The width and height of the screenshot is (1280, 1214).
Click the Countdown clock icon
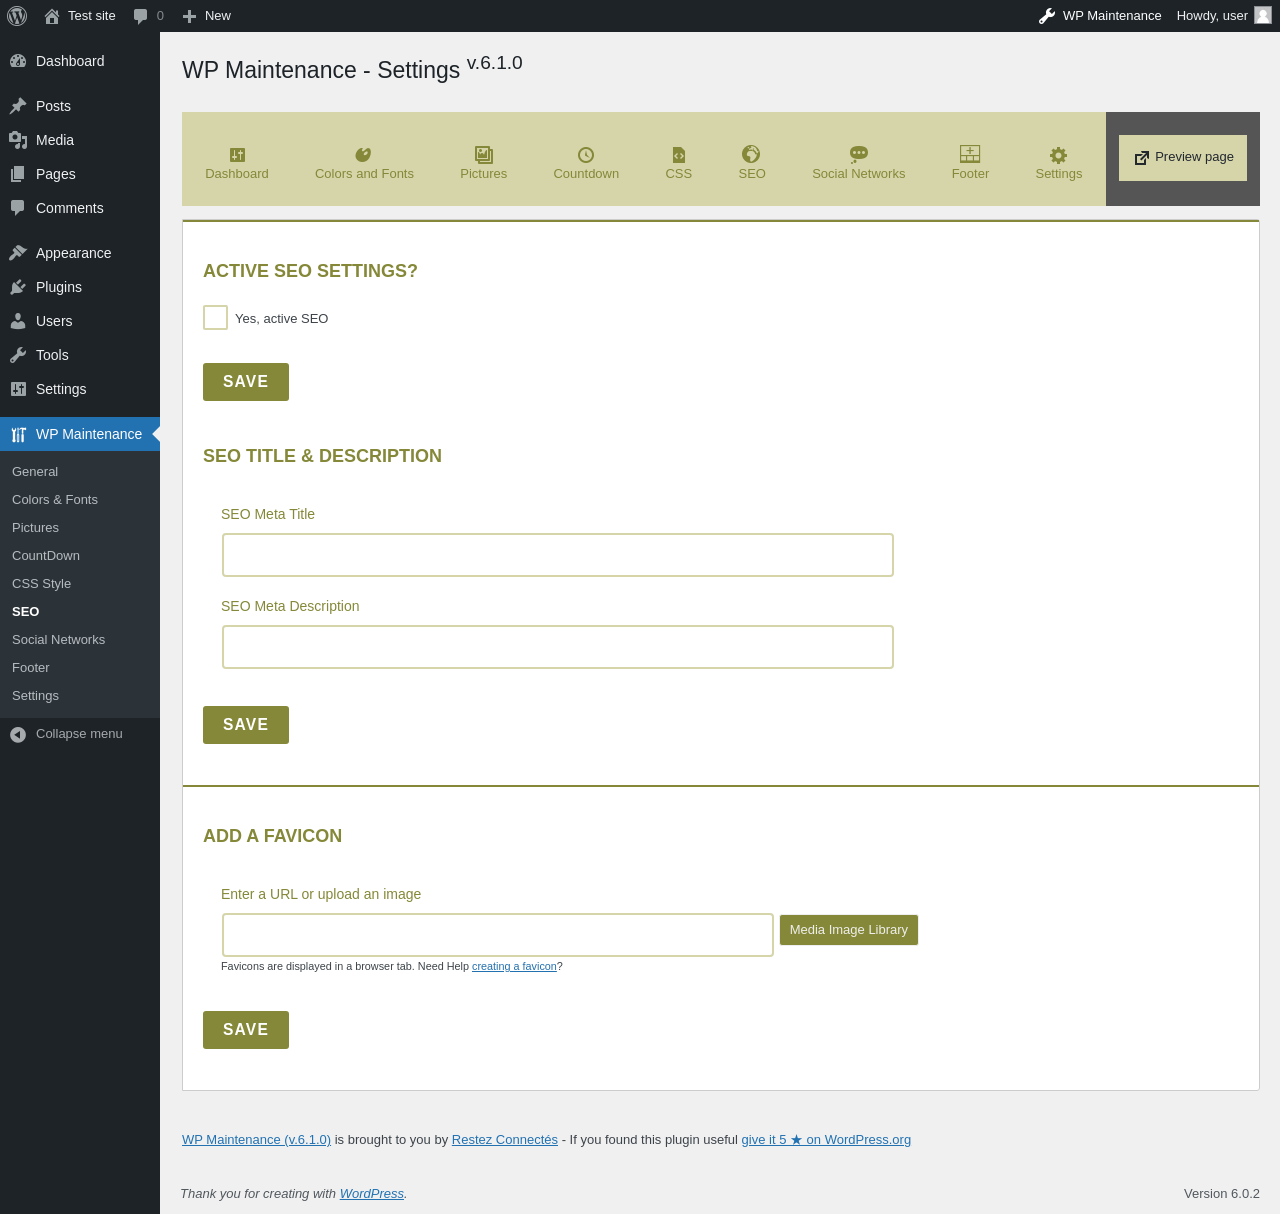coord(586,155)
